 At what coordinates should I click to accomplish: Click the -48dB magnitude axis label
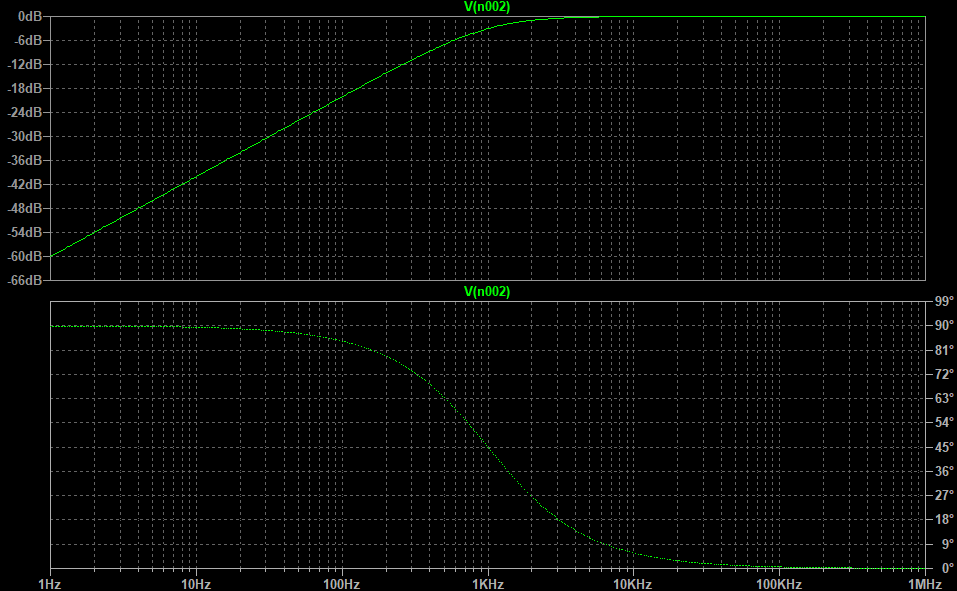click(x=25, y=209)
